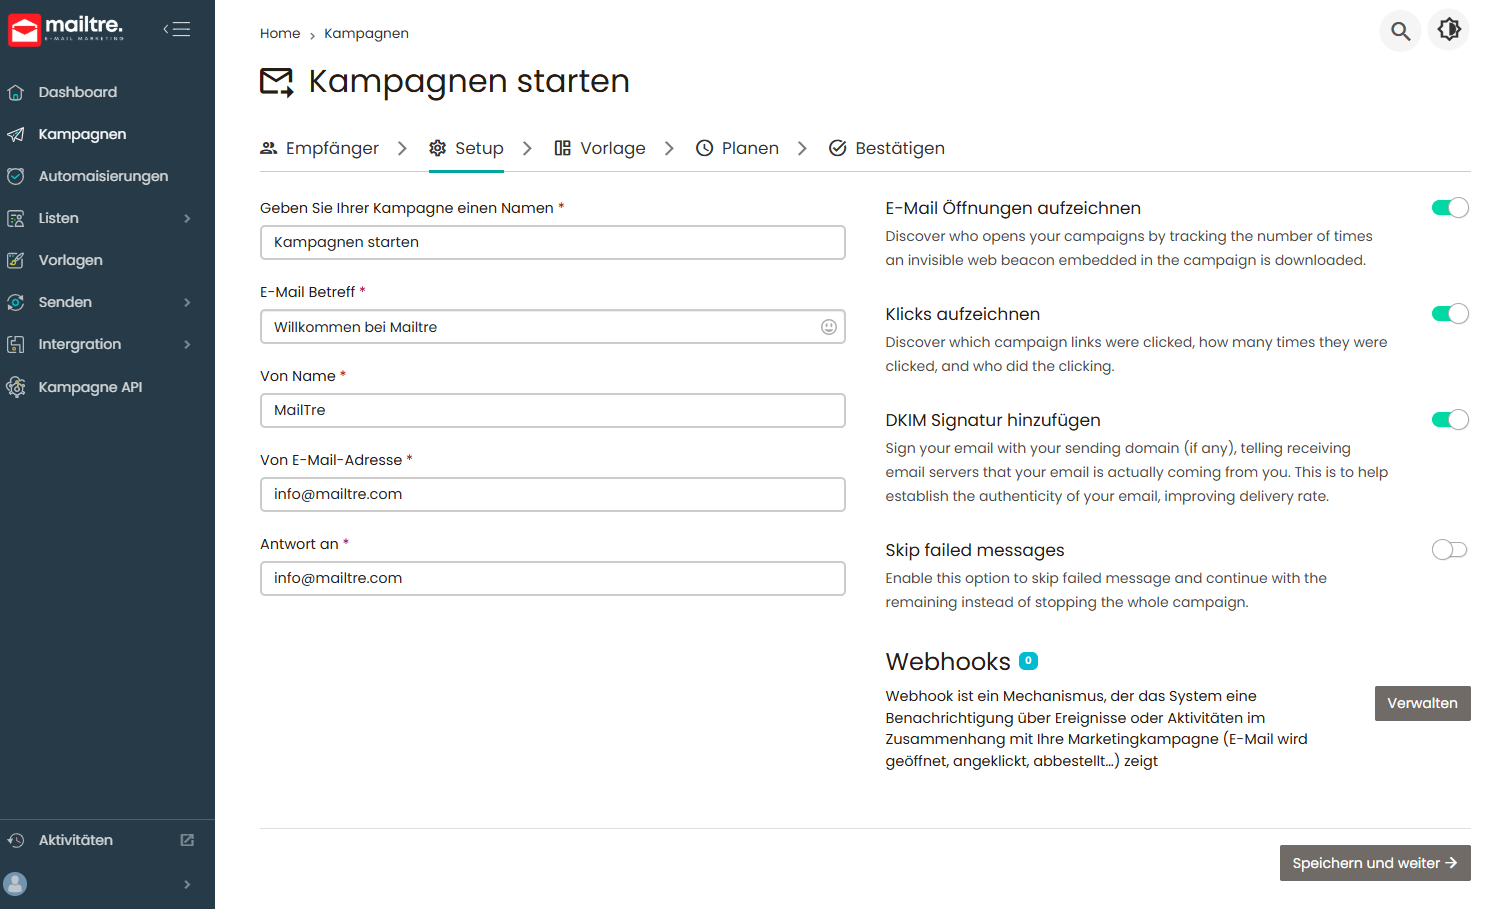The width and height of the screenshot is (1512, 909).
Task: Turn off Klicks aufzeichnen
Action: point(1450,313)
